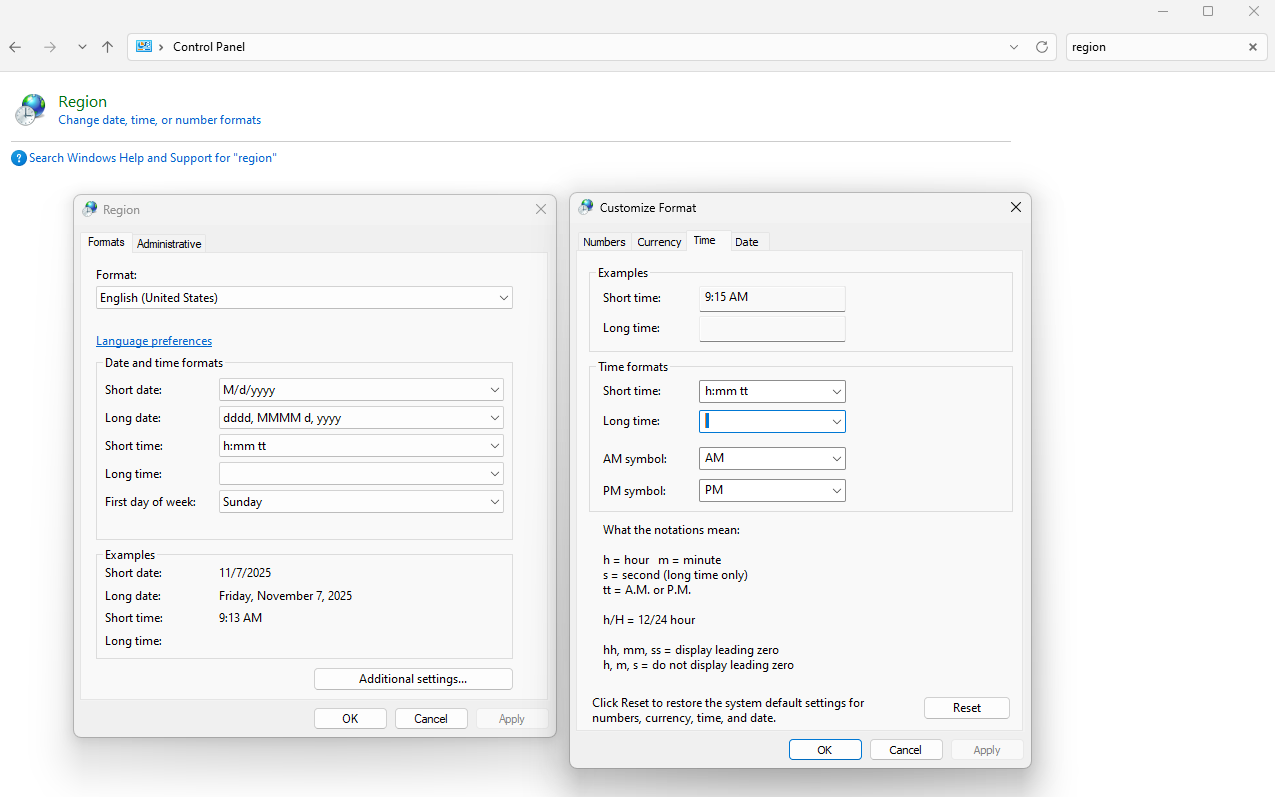Image resolution: width=1275 pixels, height=797 pixels.
Task: Clear the search box with X icon
Action: click(1252, 47)
